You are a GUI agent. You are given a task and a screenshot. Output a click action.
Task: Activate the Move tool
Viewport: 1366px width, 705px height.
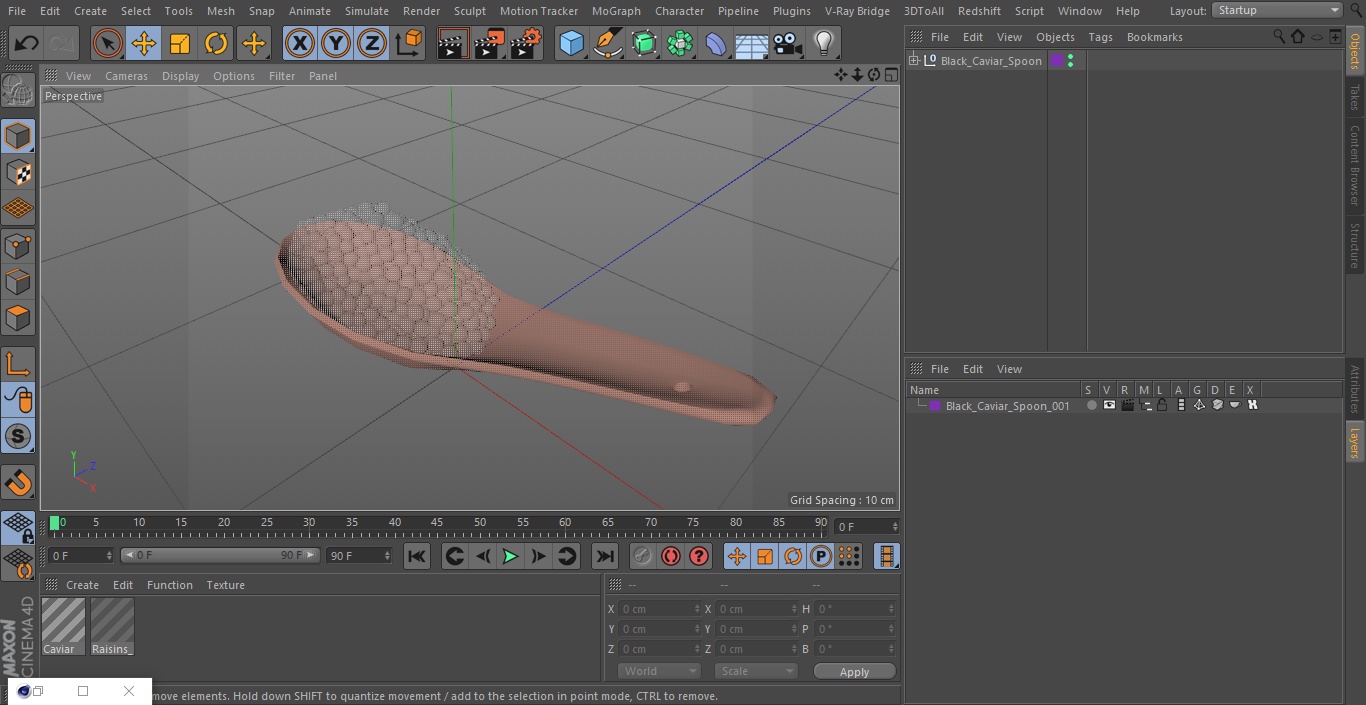(x=144, y=44)
